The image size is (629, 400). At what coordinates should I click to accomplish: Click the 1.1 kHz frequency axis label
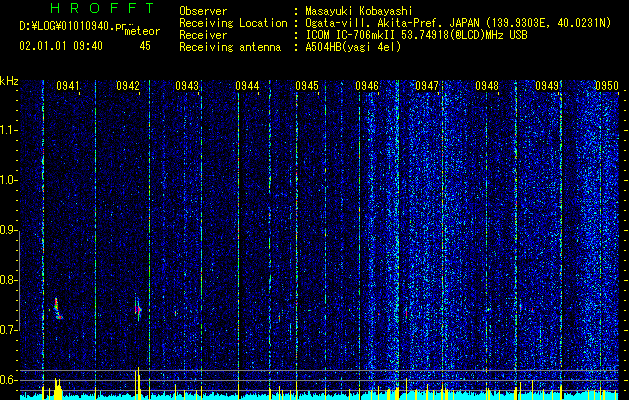[x=8, y=130]
